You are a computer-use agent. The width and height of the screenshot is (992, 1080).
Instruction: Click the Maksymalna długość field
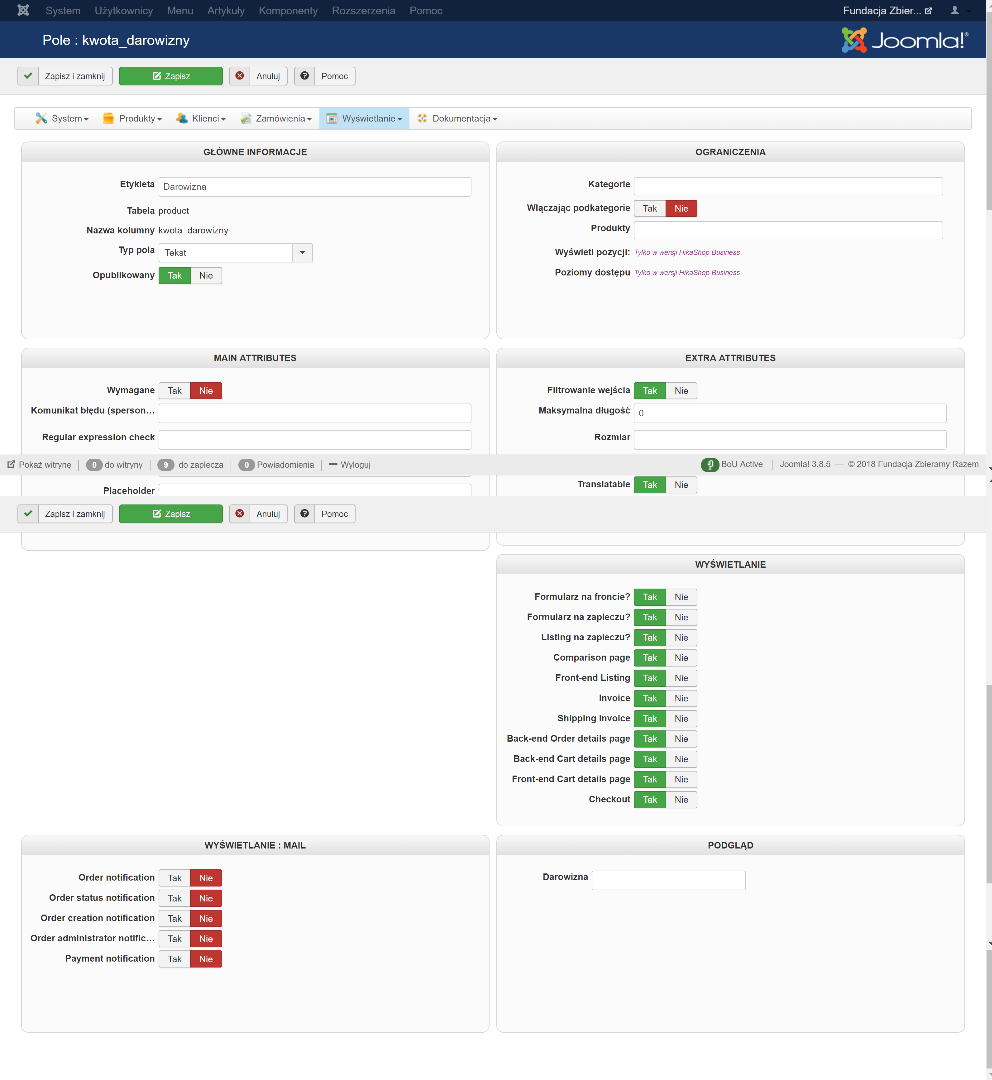coord(790,413)
